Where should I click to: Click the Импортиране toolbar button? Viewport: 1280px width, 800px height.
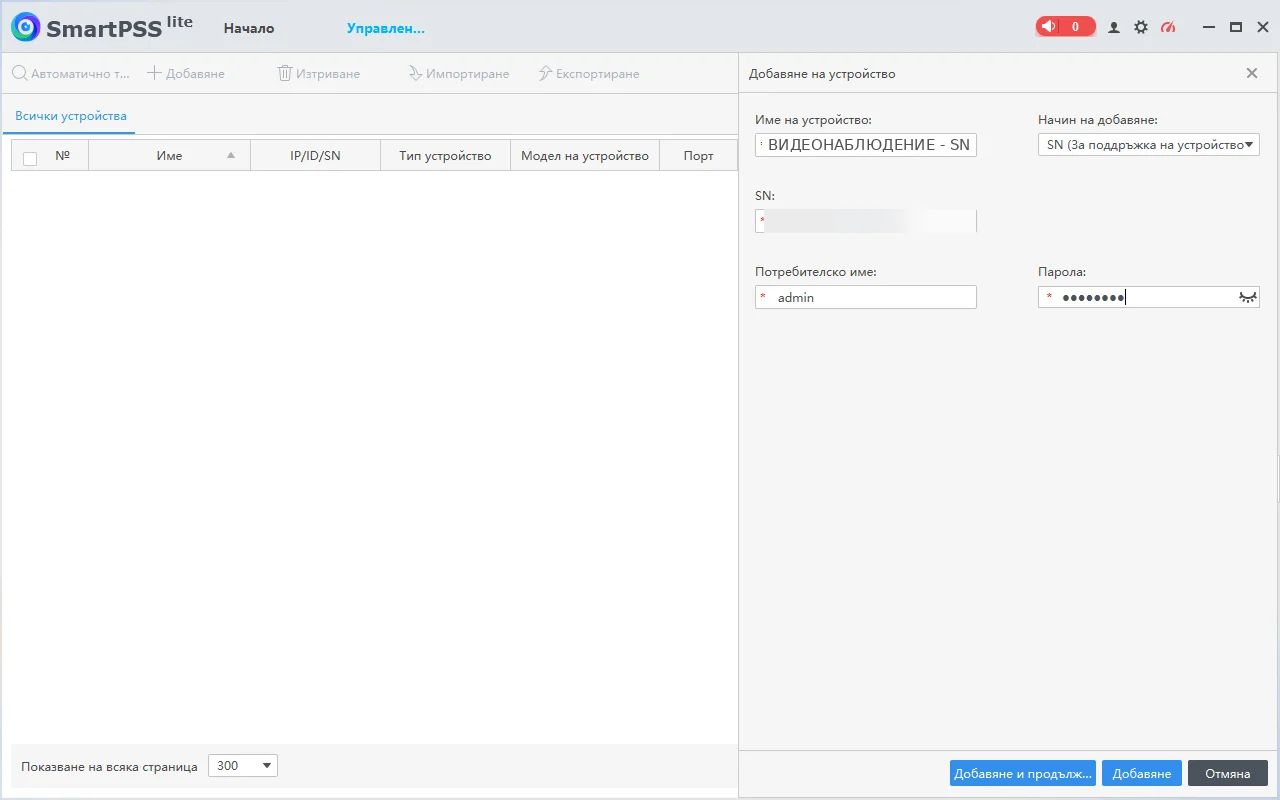pyautogui.click(x=458, y=74)
